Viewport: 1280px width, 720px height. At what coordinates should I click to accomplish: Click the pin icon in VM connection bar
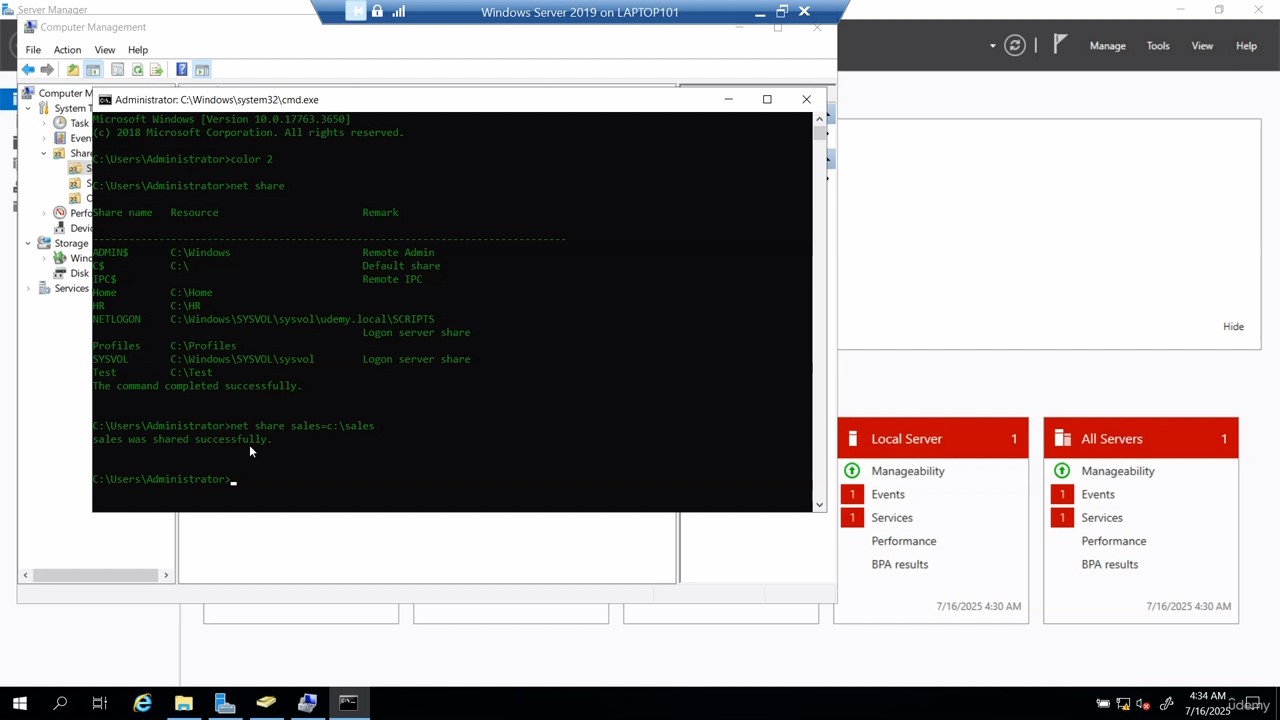(356, 12)
